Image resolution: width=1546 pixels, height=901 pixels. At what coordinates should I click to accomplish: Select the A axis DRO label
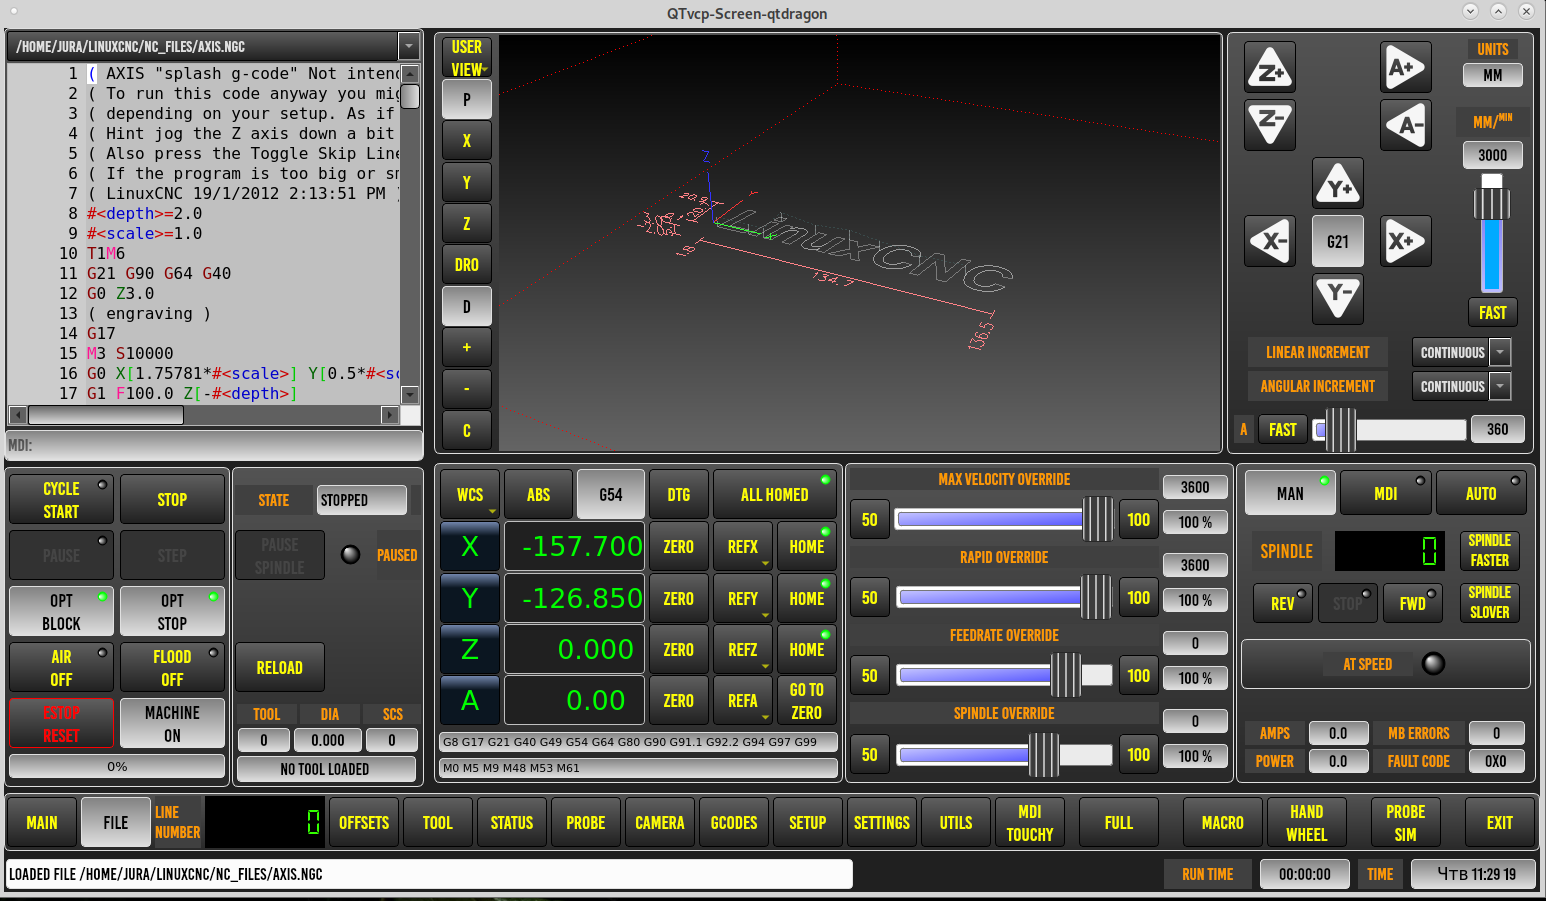tap(470, 700)
